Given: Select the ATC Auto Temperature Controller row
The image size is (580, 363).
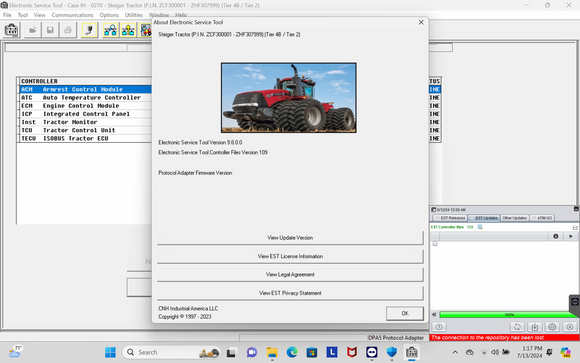Looking at the screenshot, I should [x=85, y=97].
